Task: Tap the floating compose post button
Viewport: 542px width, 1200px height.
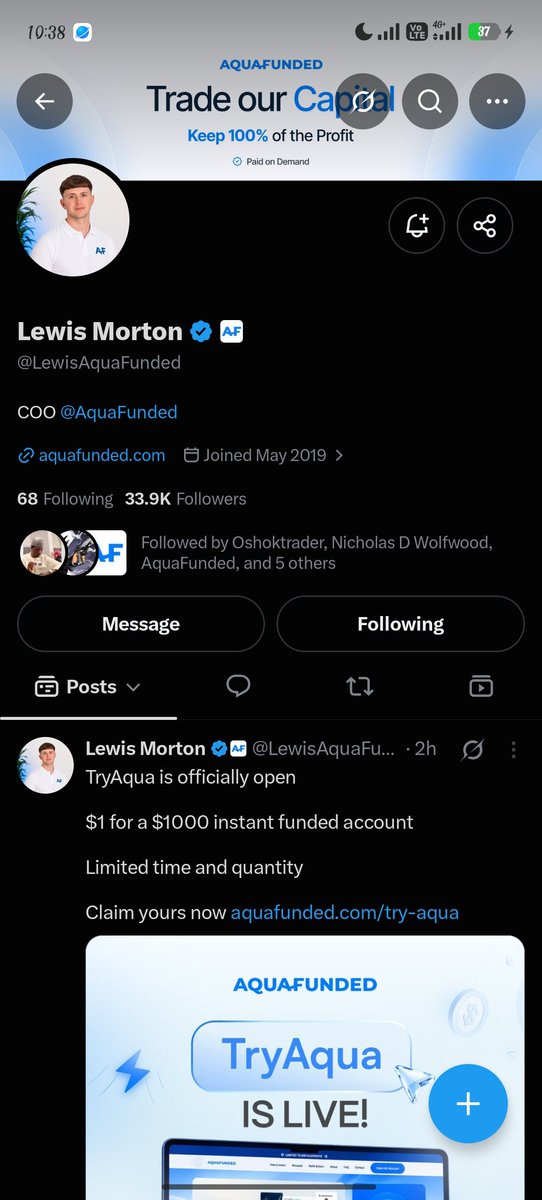Action: pyautogui.click(x=468, y=1104)
